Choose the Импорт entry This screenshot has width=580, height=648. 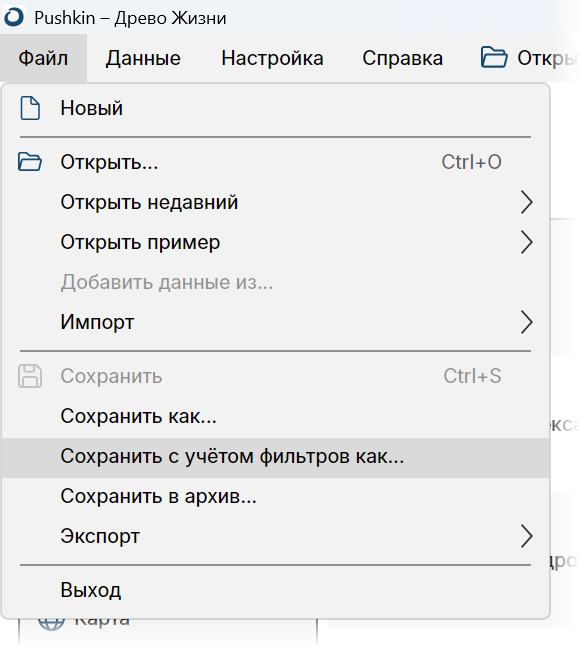[276, 322]
